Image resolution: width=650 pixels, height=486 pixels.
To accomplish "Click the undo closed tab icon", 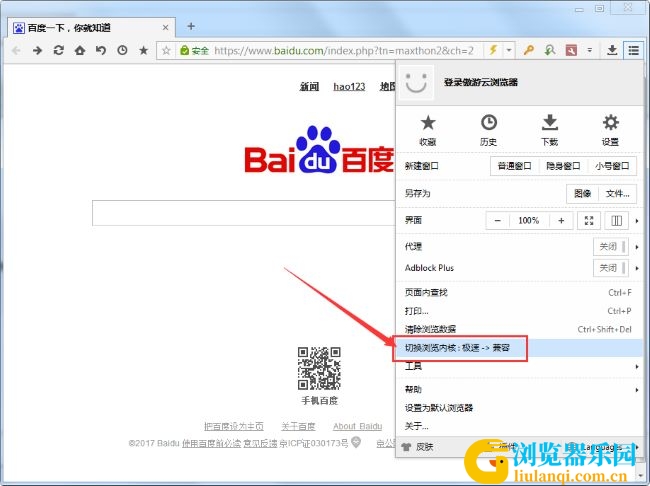I will pyautogui.click(x=101, y=51).
